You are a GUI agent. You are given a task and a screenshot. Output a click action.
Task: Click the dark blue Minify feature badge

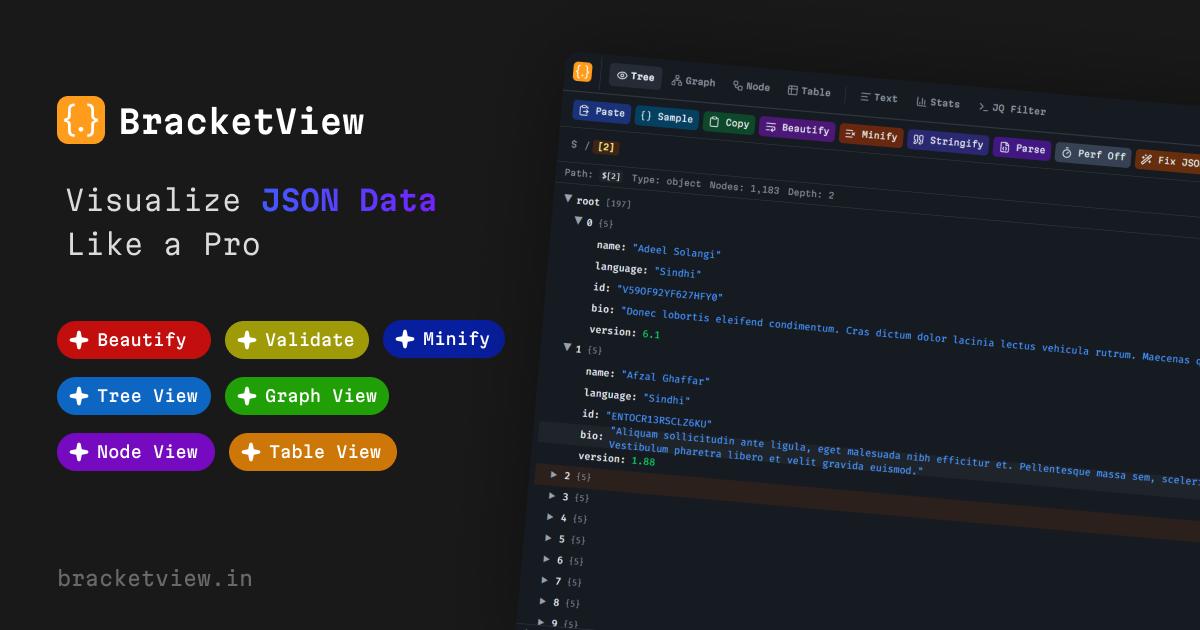444,339
